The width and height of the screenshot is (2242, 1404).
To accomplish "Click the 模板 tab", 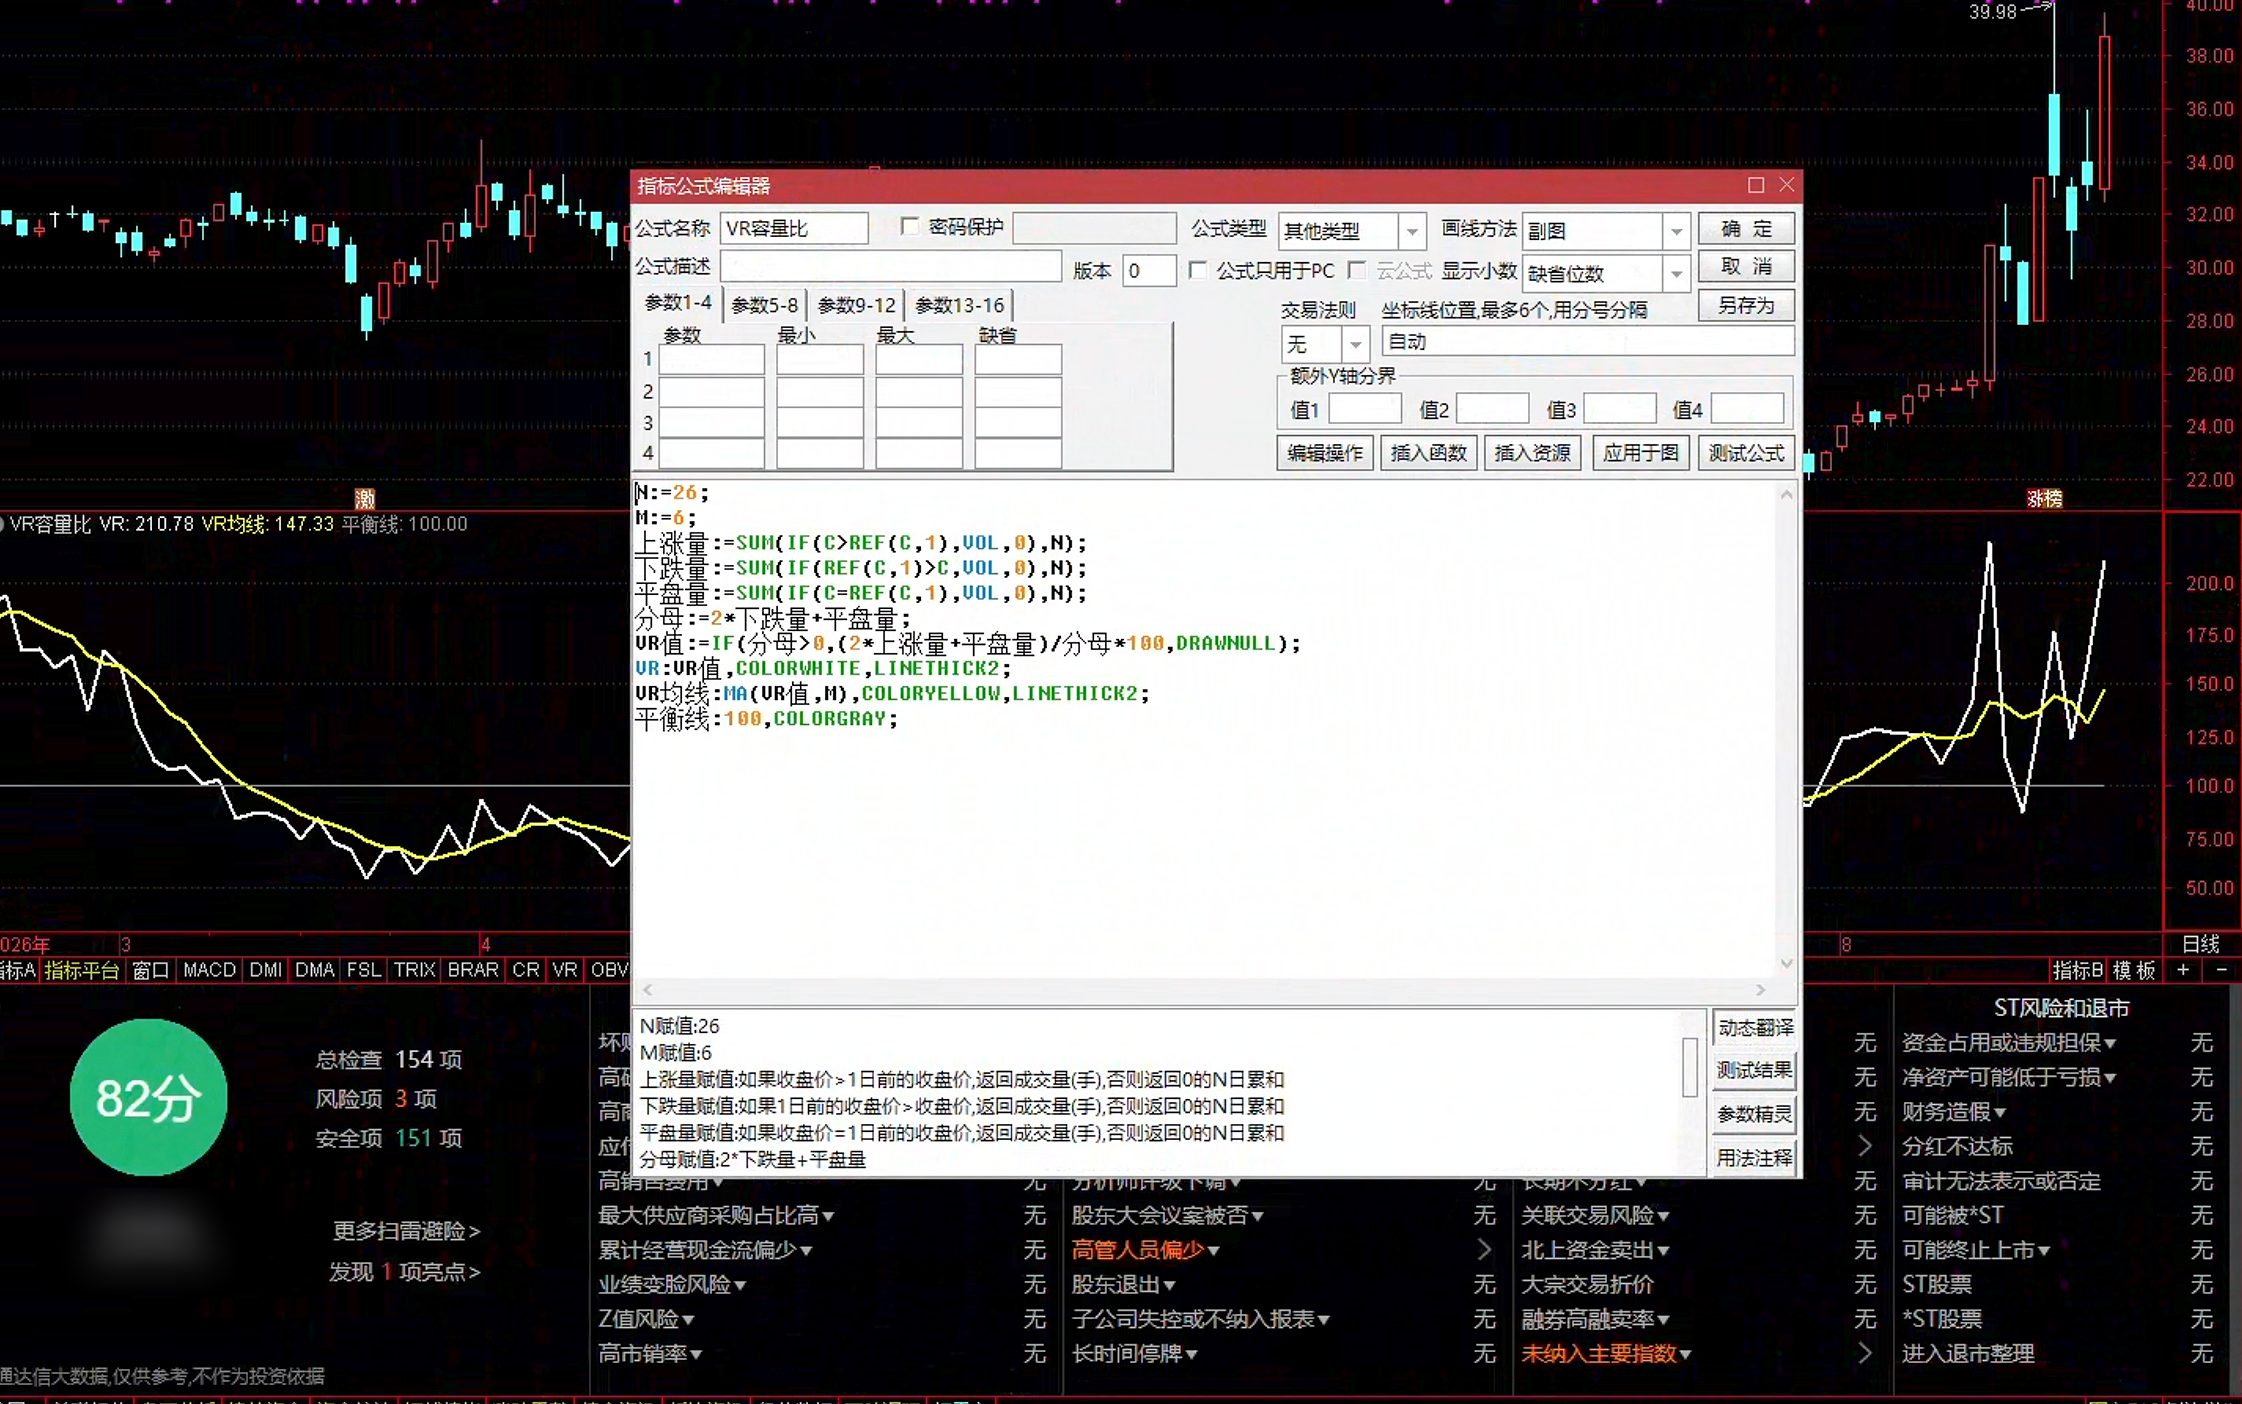I will [2134, 970].
